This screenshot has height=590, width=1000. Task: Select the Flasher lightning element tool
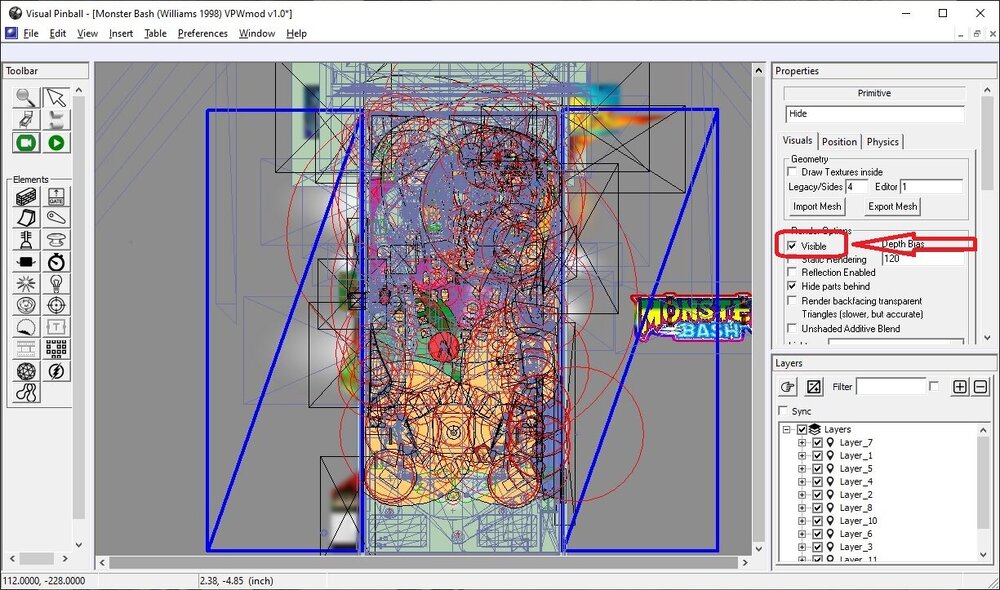56,371
